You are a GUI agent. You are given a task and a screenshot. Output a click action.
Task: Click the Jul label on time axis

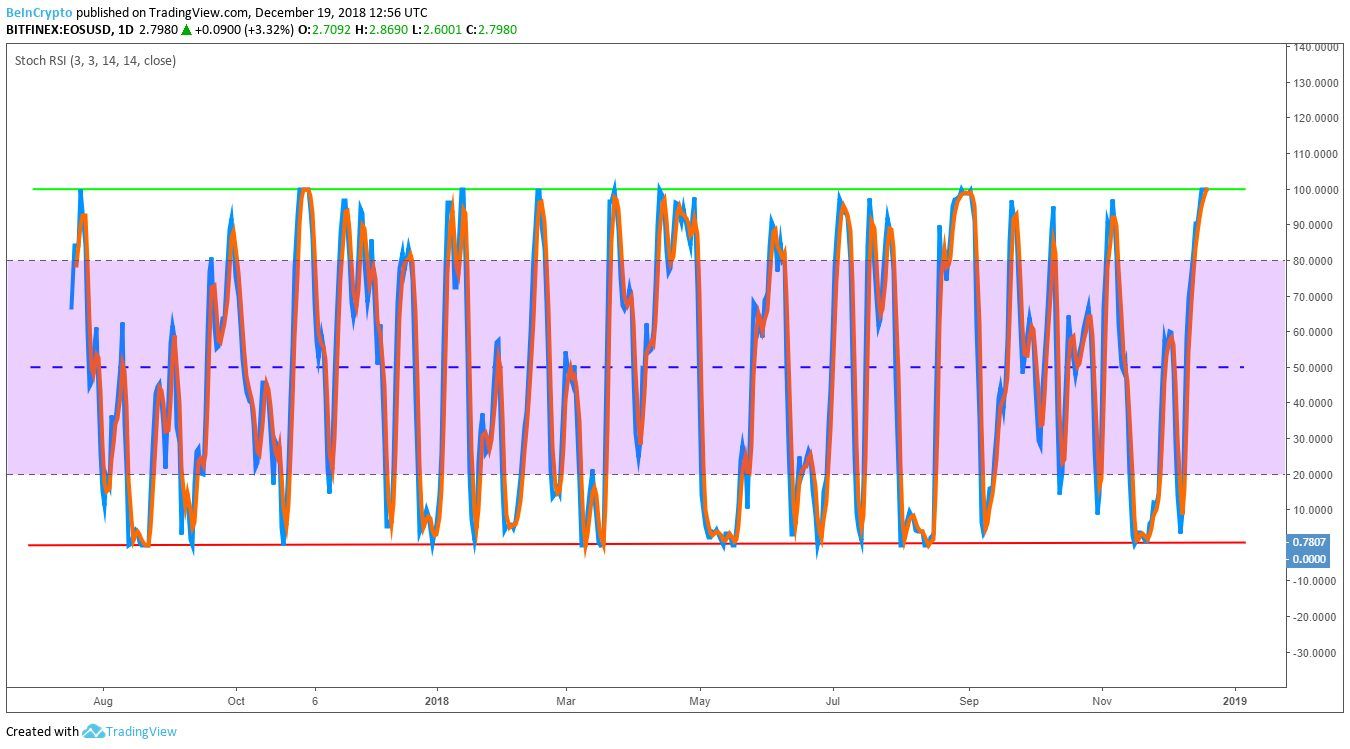[x=832, y=702]
